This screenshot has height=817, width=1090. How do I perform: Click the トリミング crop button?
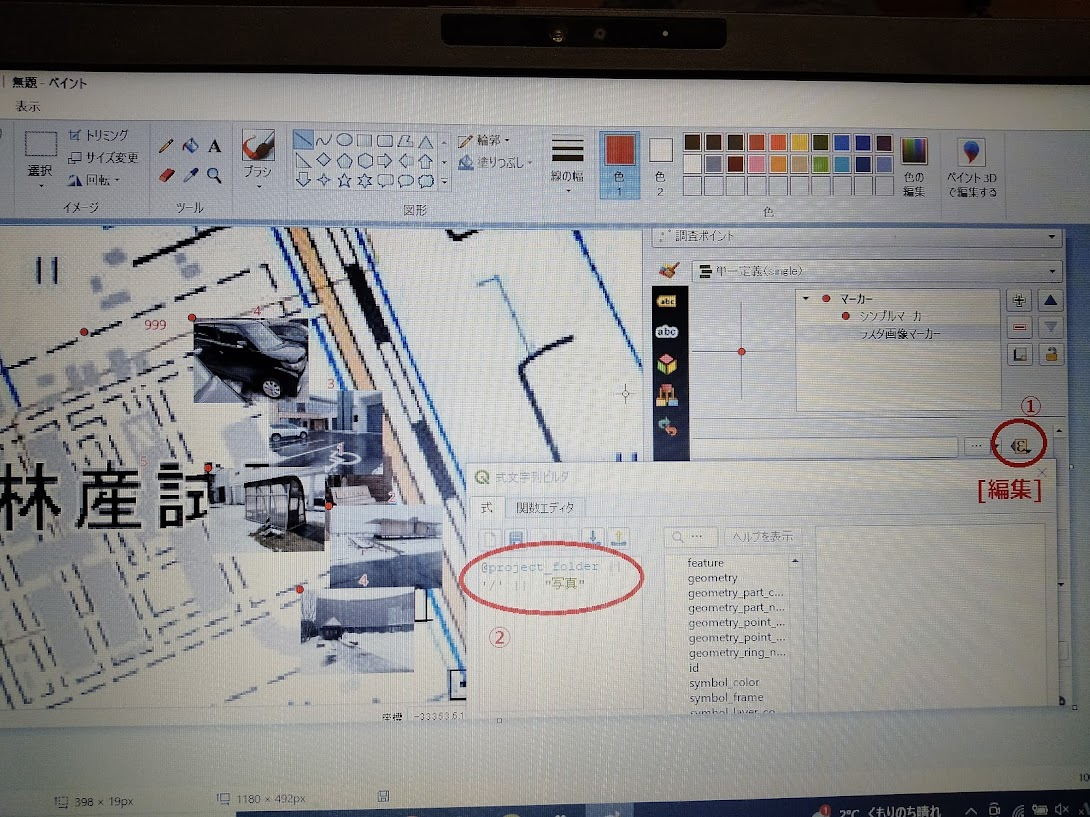(x=98, y=135)
